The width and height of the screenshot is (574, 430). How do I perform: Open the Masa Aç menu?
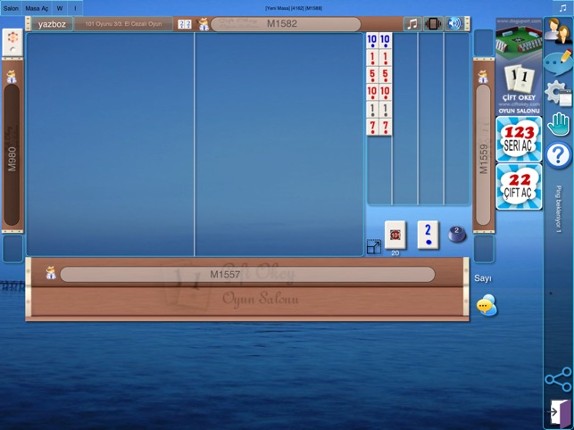[37, 8]
